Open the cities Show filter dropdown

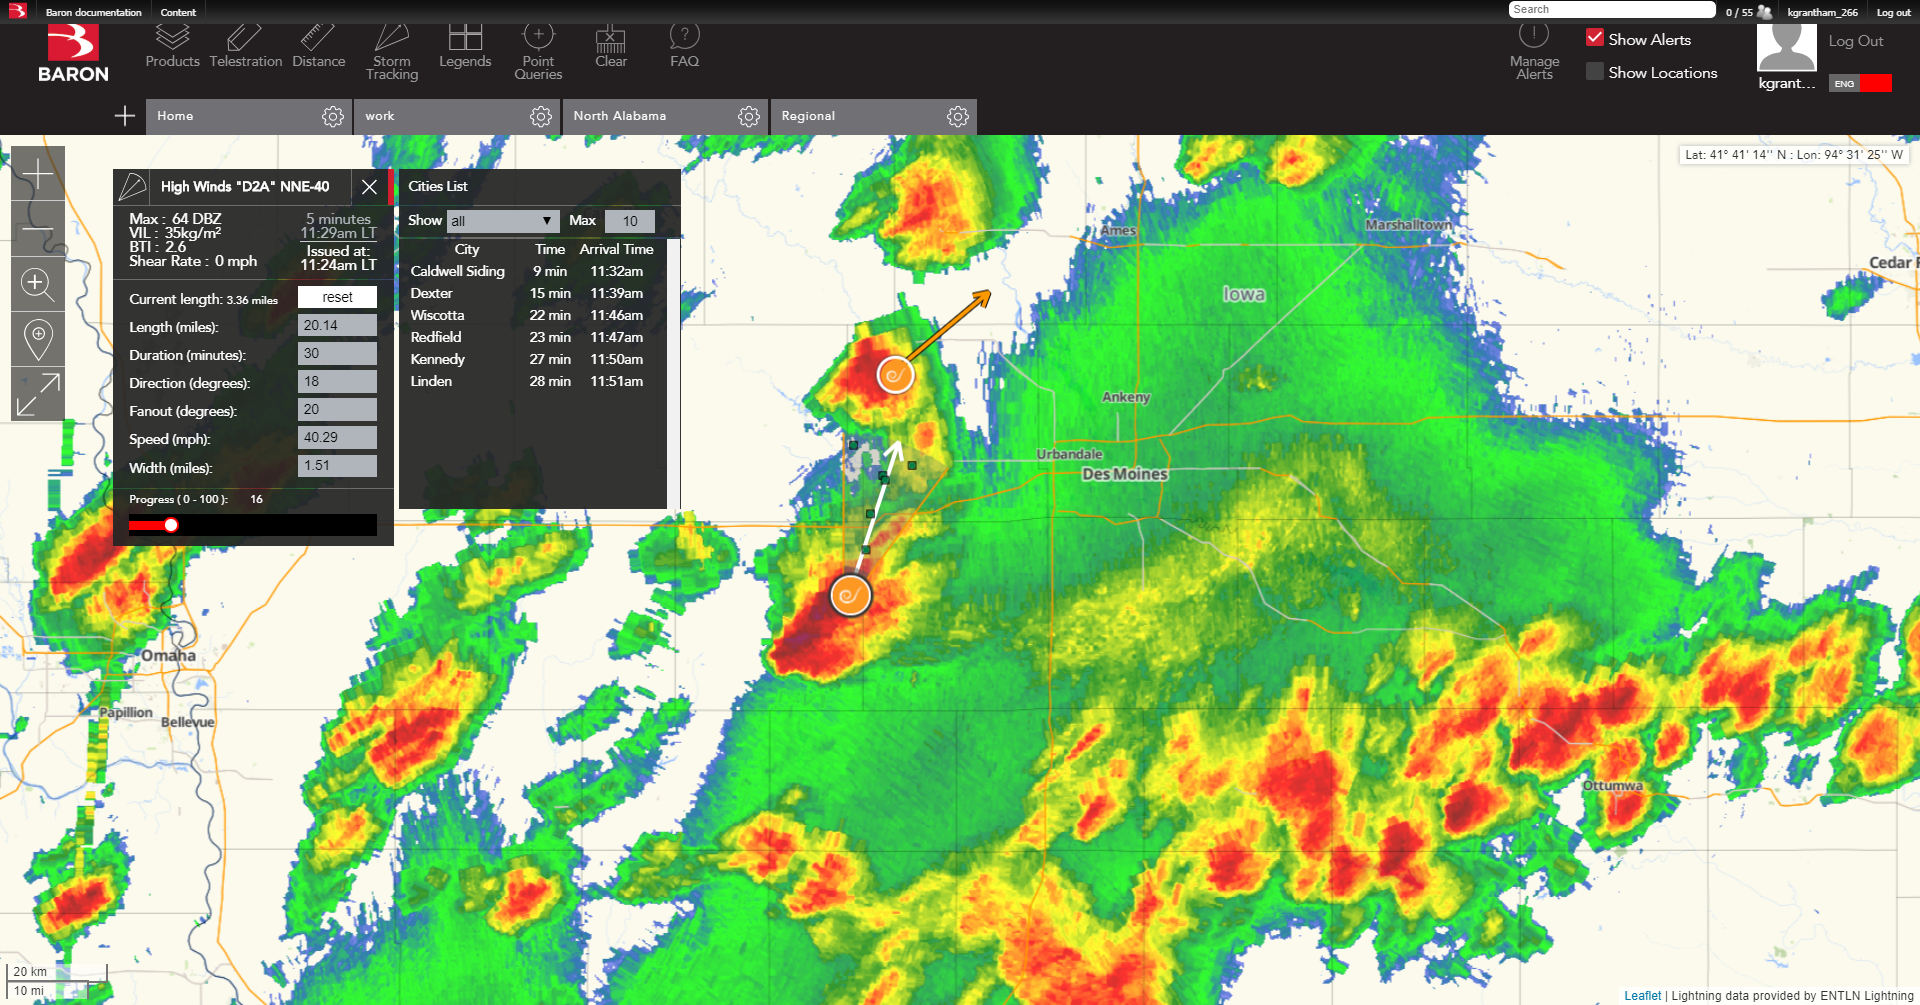pyautogui.click(x=502, y=220)
